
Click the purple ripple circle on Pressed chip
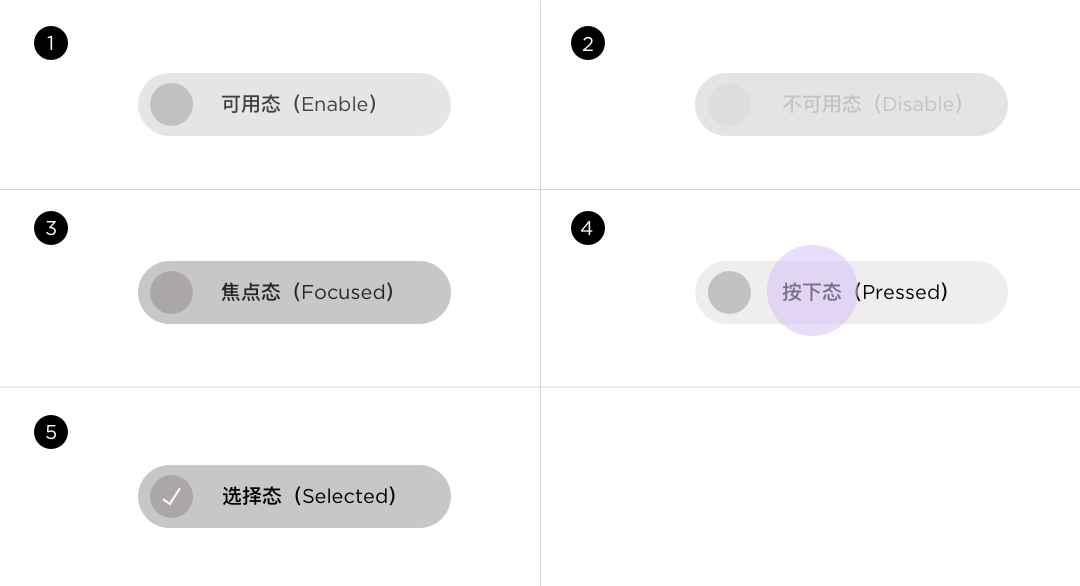coord(812,291)
